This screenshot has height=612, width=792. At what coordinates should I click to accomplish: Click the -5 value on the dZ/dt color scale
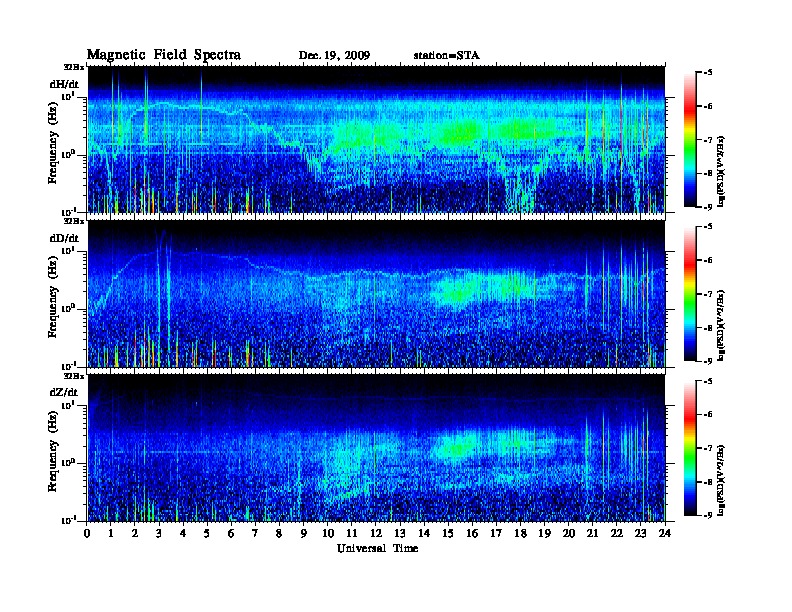click(708, 381)
